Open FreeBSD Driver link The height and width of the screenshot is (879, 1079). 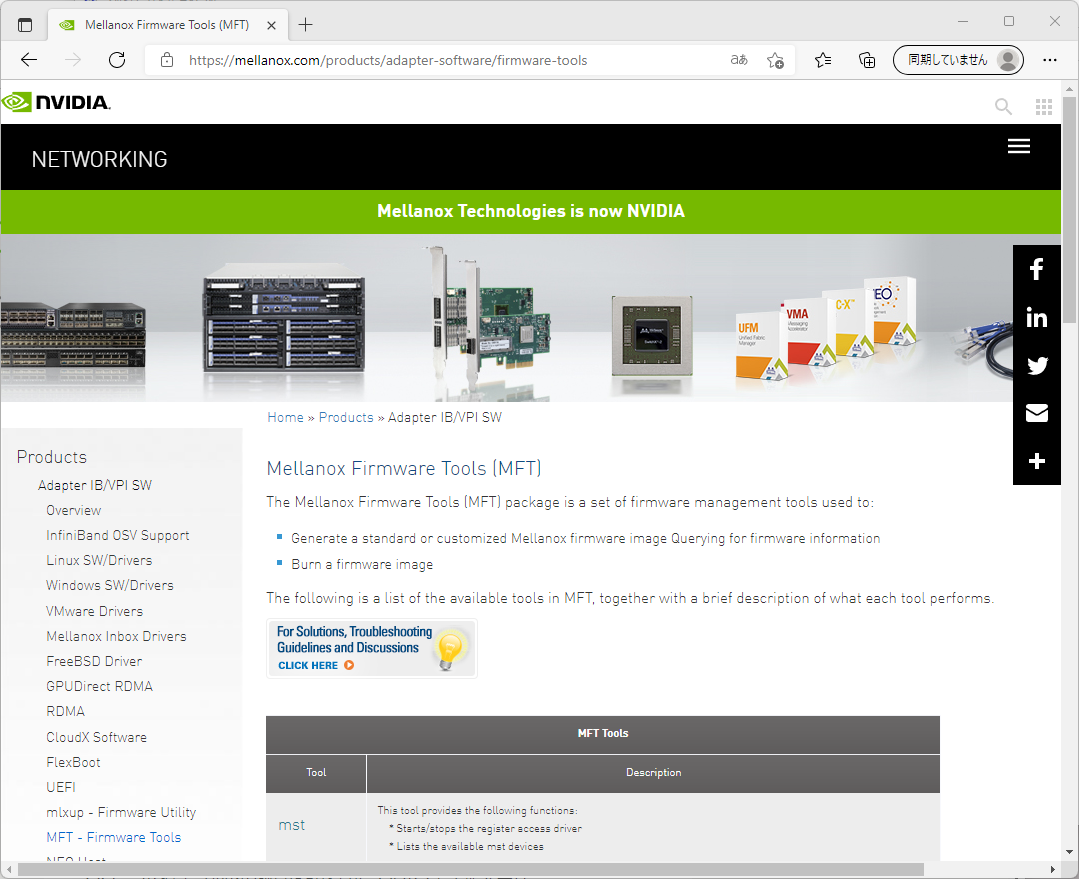94,661
